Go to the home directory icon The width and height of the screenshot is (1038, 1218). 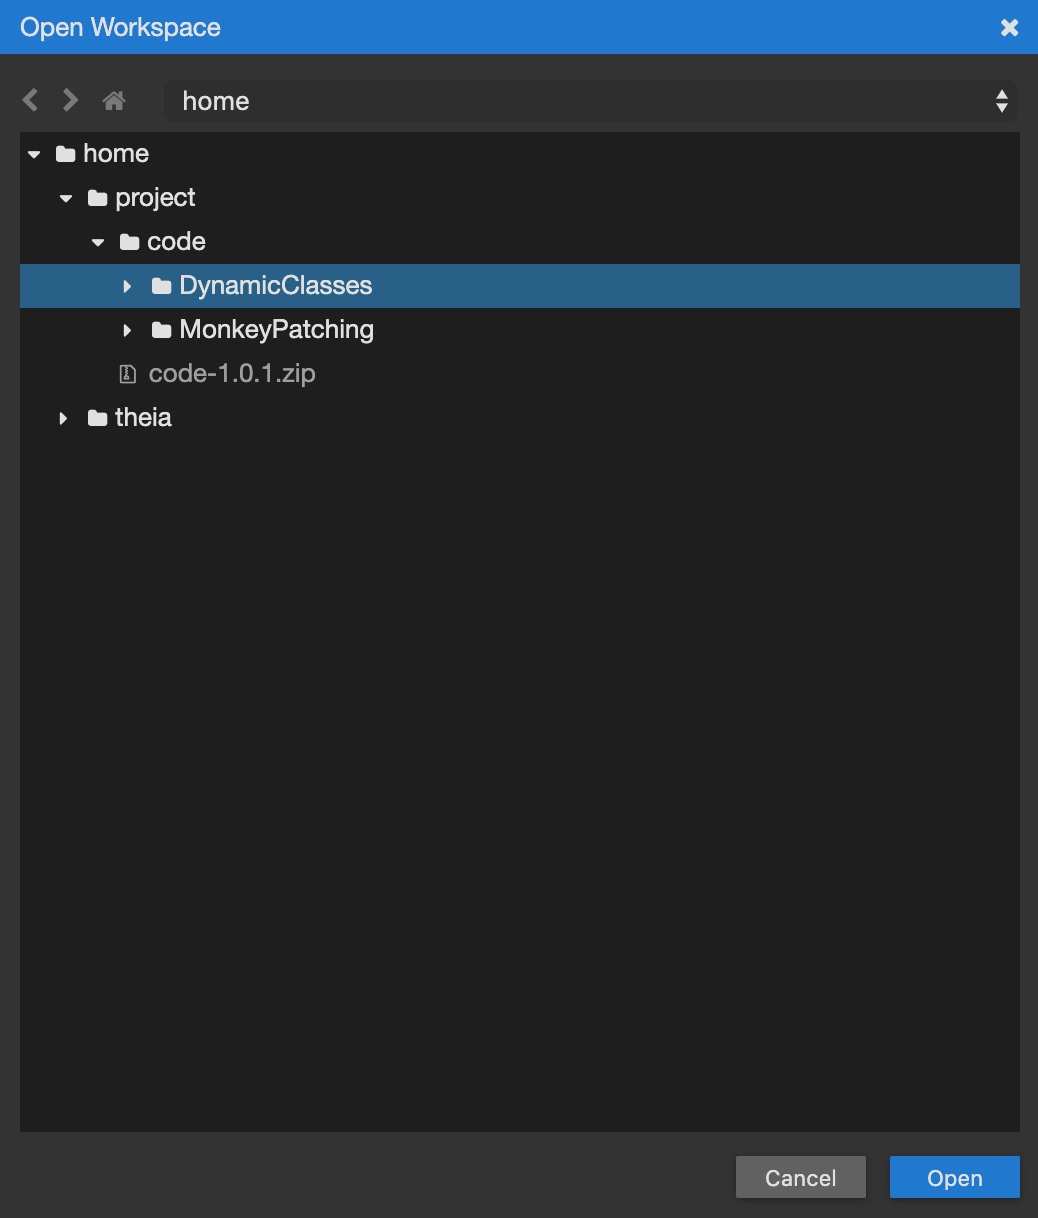pos(114,100)
